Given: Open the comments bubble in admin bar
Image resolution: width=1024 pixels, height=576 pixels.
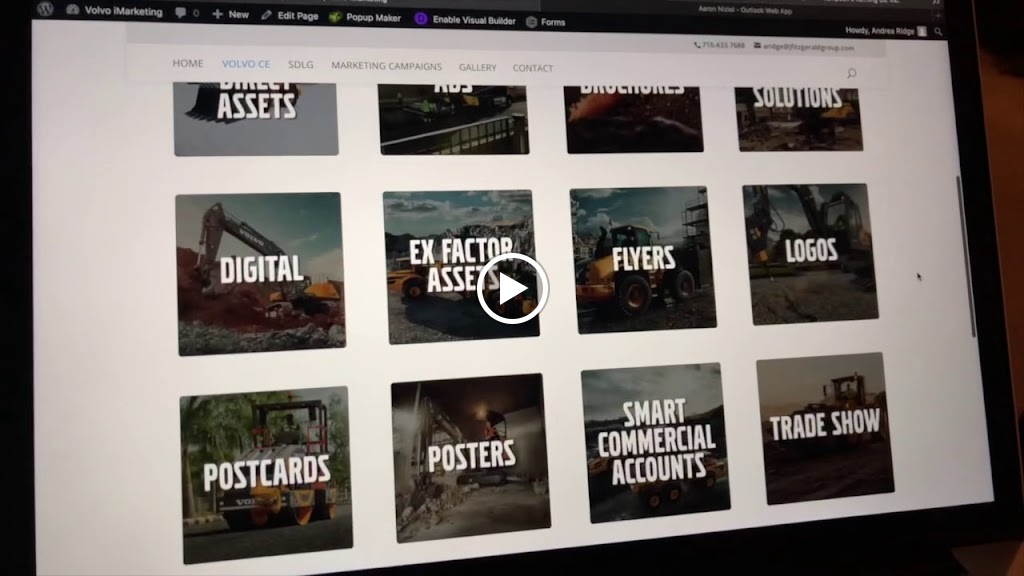Looking at the screenshot, I should coord(187,12).
